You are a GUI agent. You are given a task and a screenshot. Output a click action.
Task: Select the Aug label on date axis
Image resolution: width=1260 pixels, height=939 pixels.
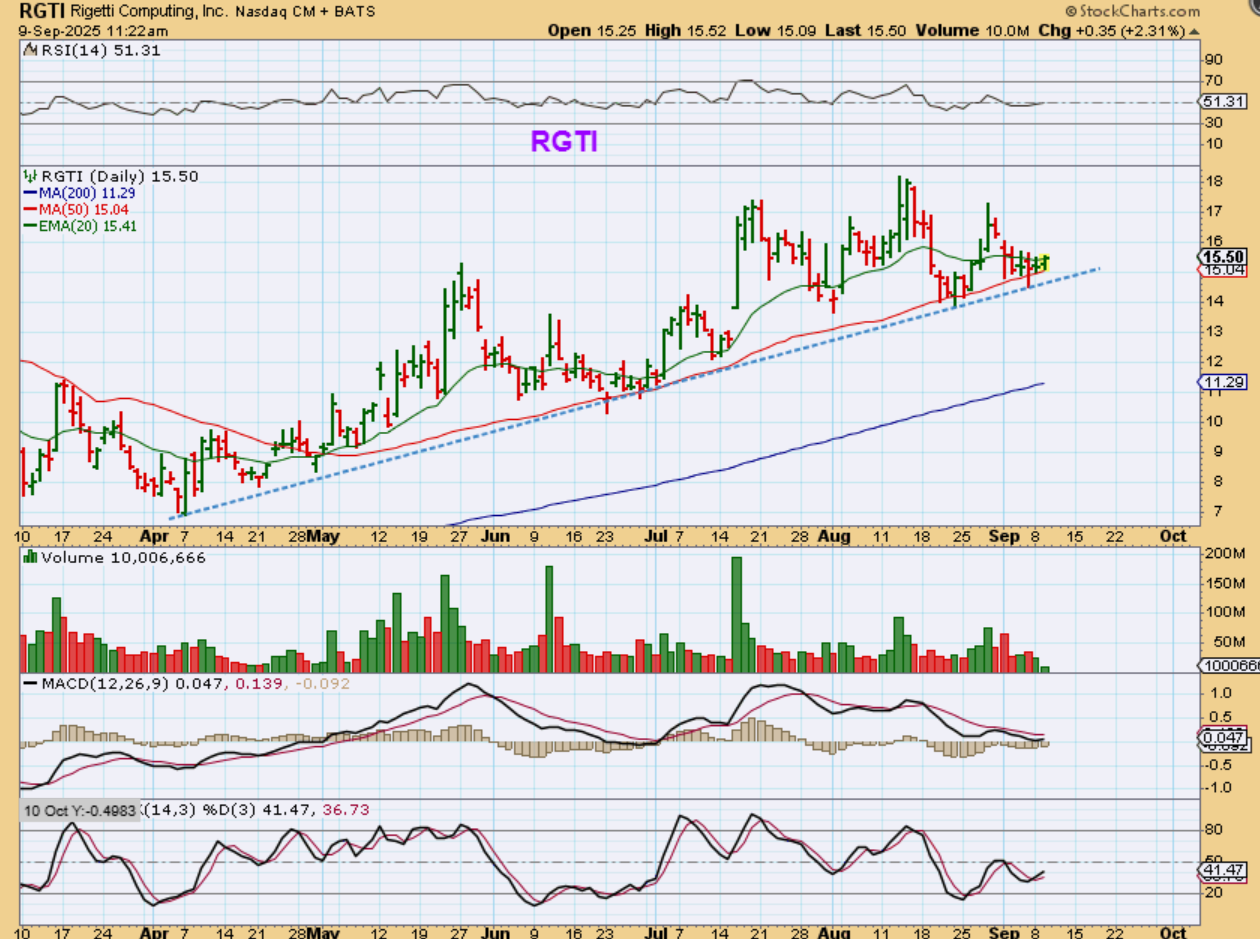834,536
